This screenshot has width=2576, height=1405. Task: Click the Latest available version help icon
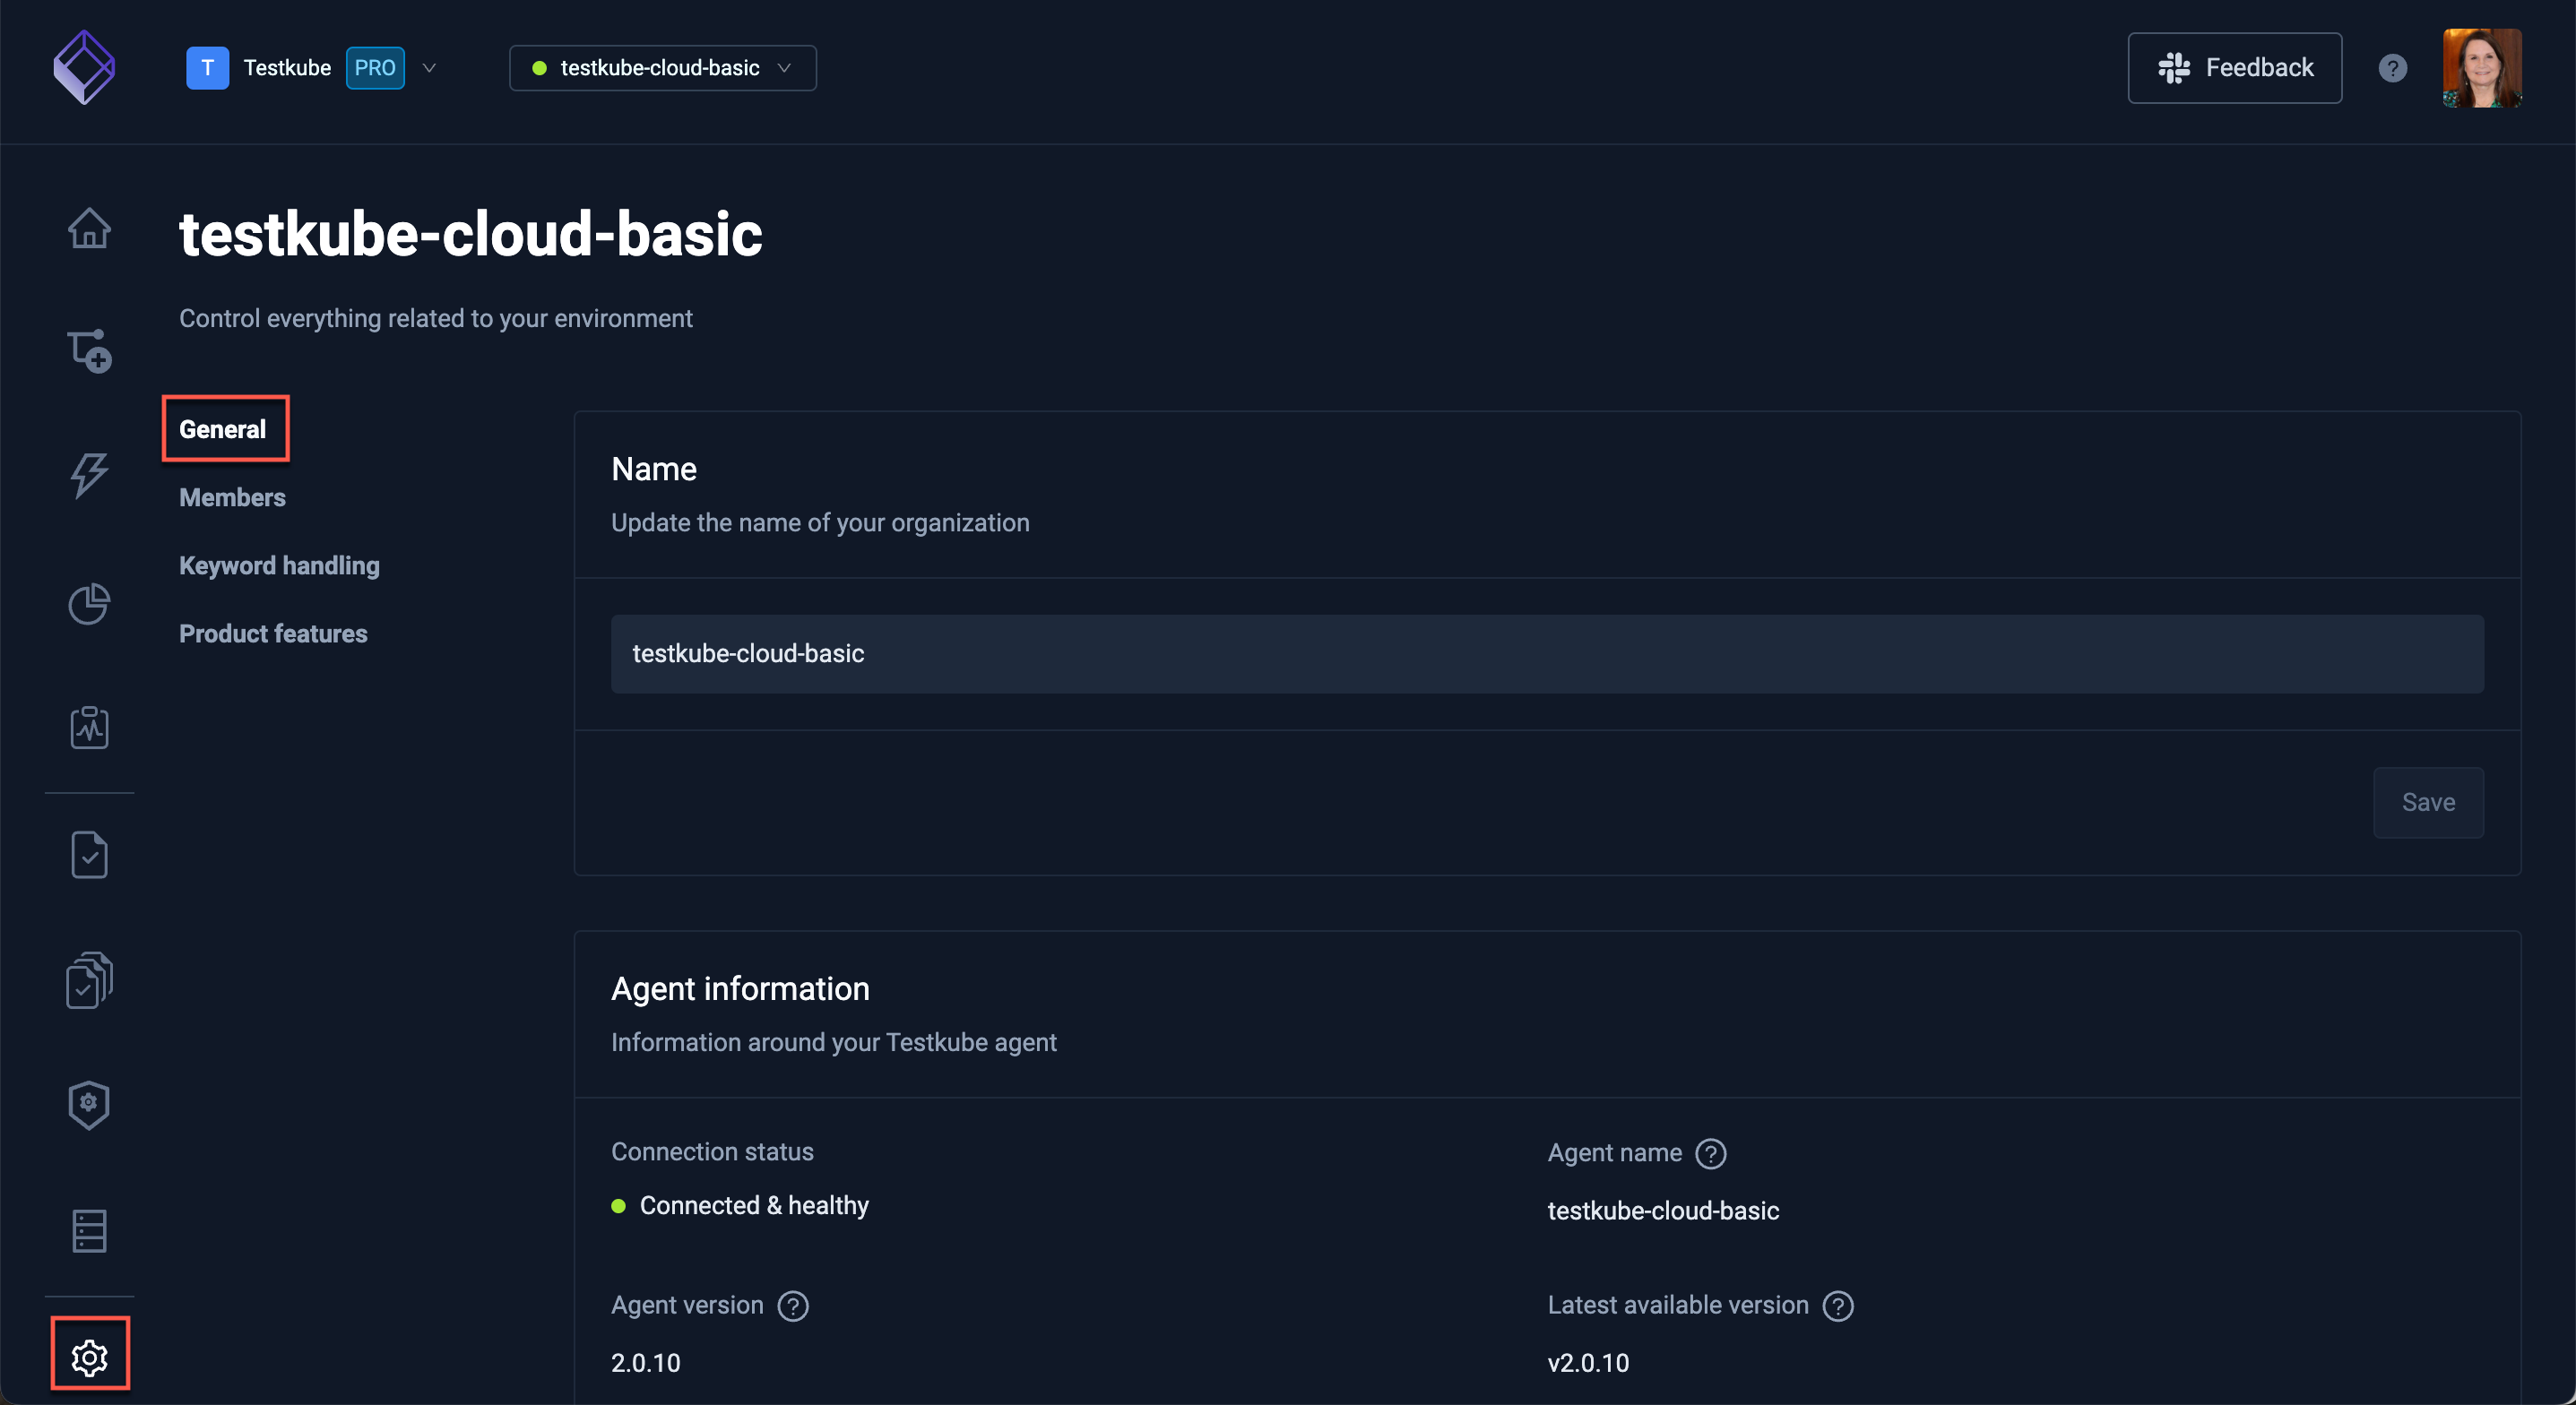point(1838,1306)
